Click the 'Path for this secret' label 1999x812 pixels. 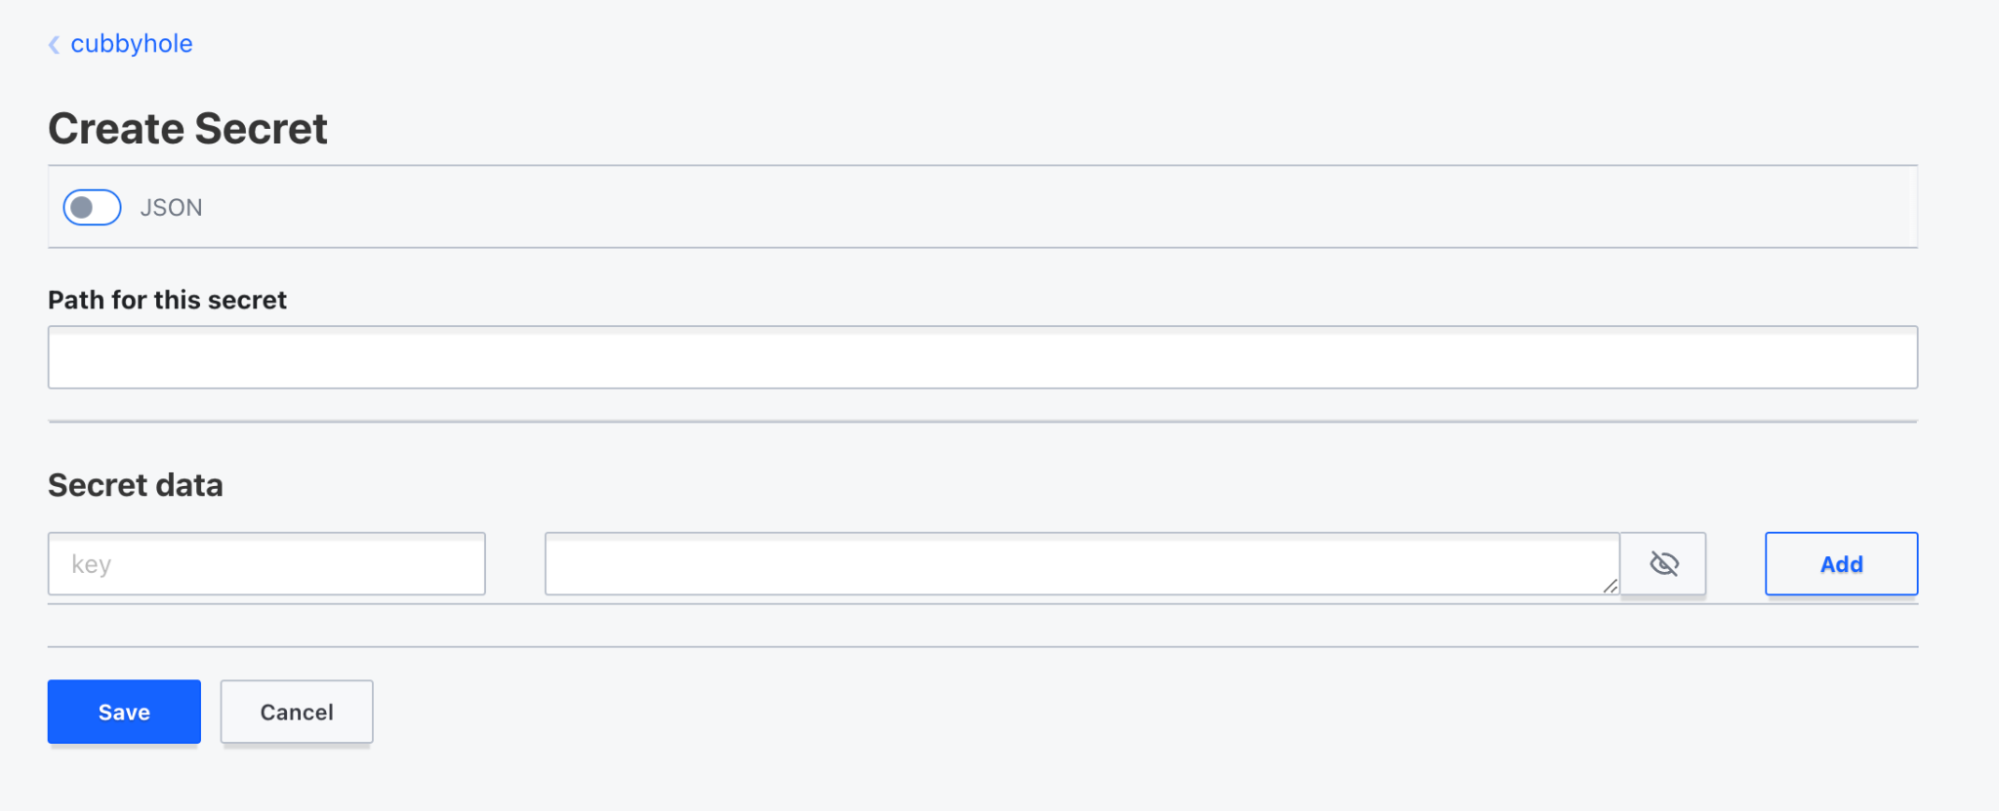(x=167, y=300)
